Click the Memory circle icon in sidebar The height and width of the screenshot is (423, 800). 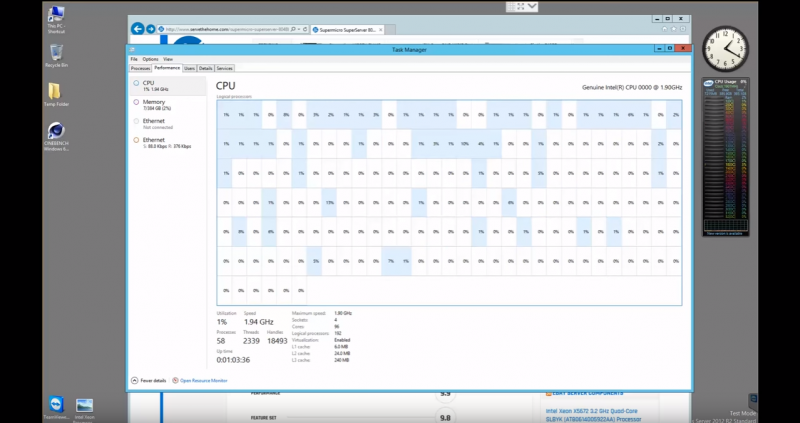[x=136, y=102]
